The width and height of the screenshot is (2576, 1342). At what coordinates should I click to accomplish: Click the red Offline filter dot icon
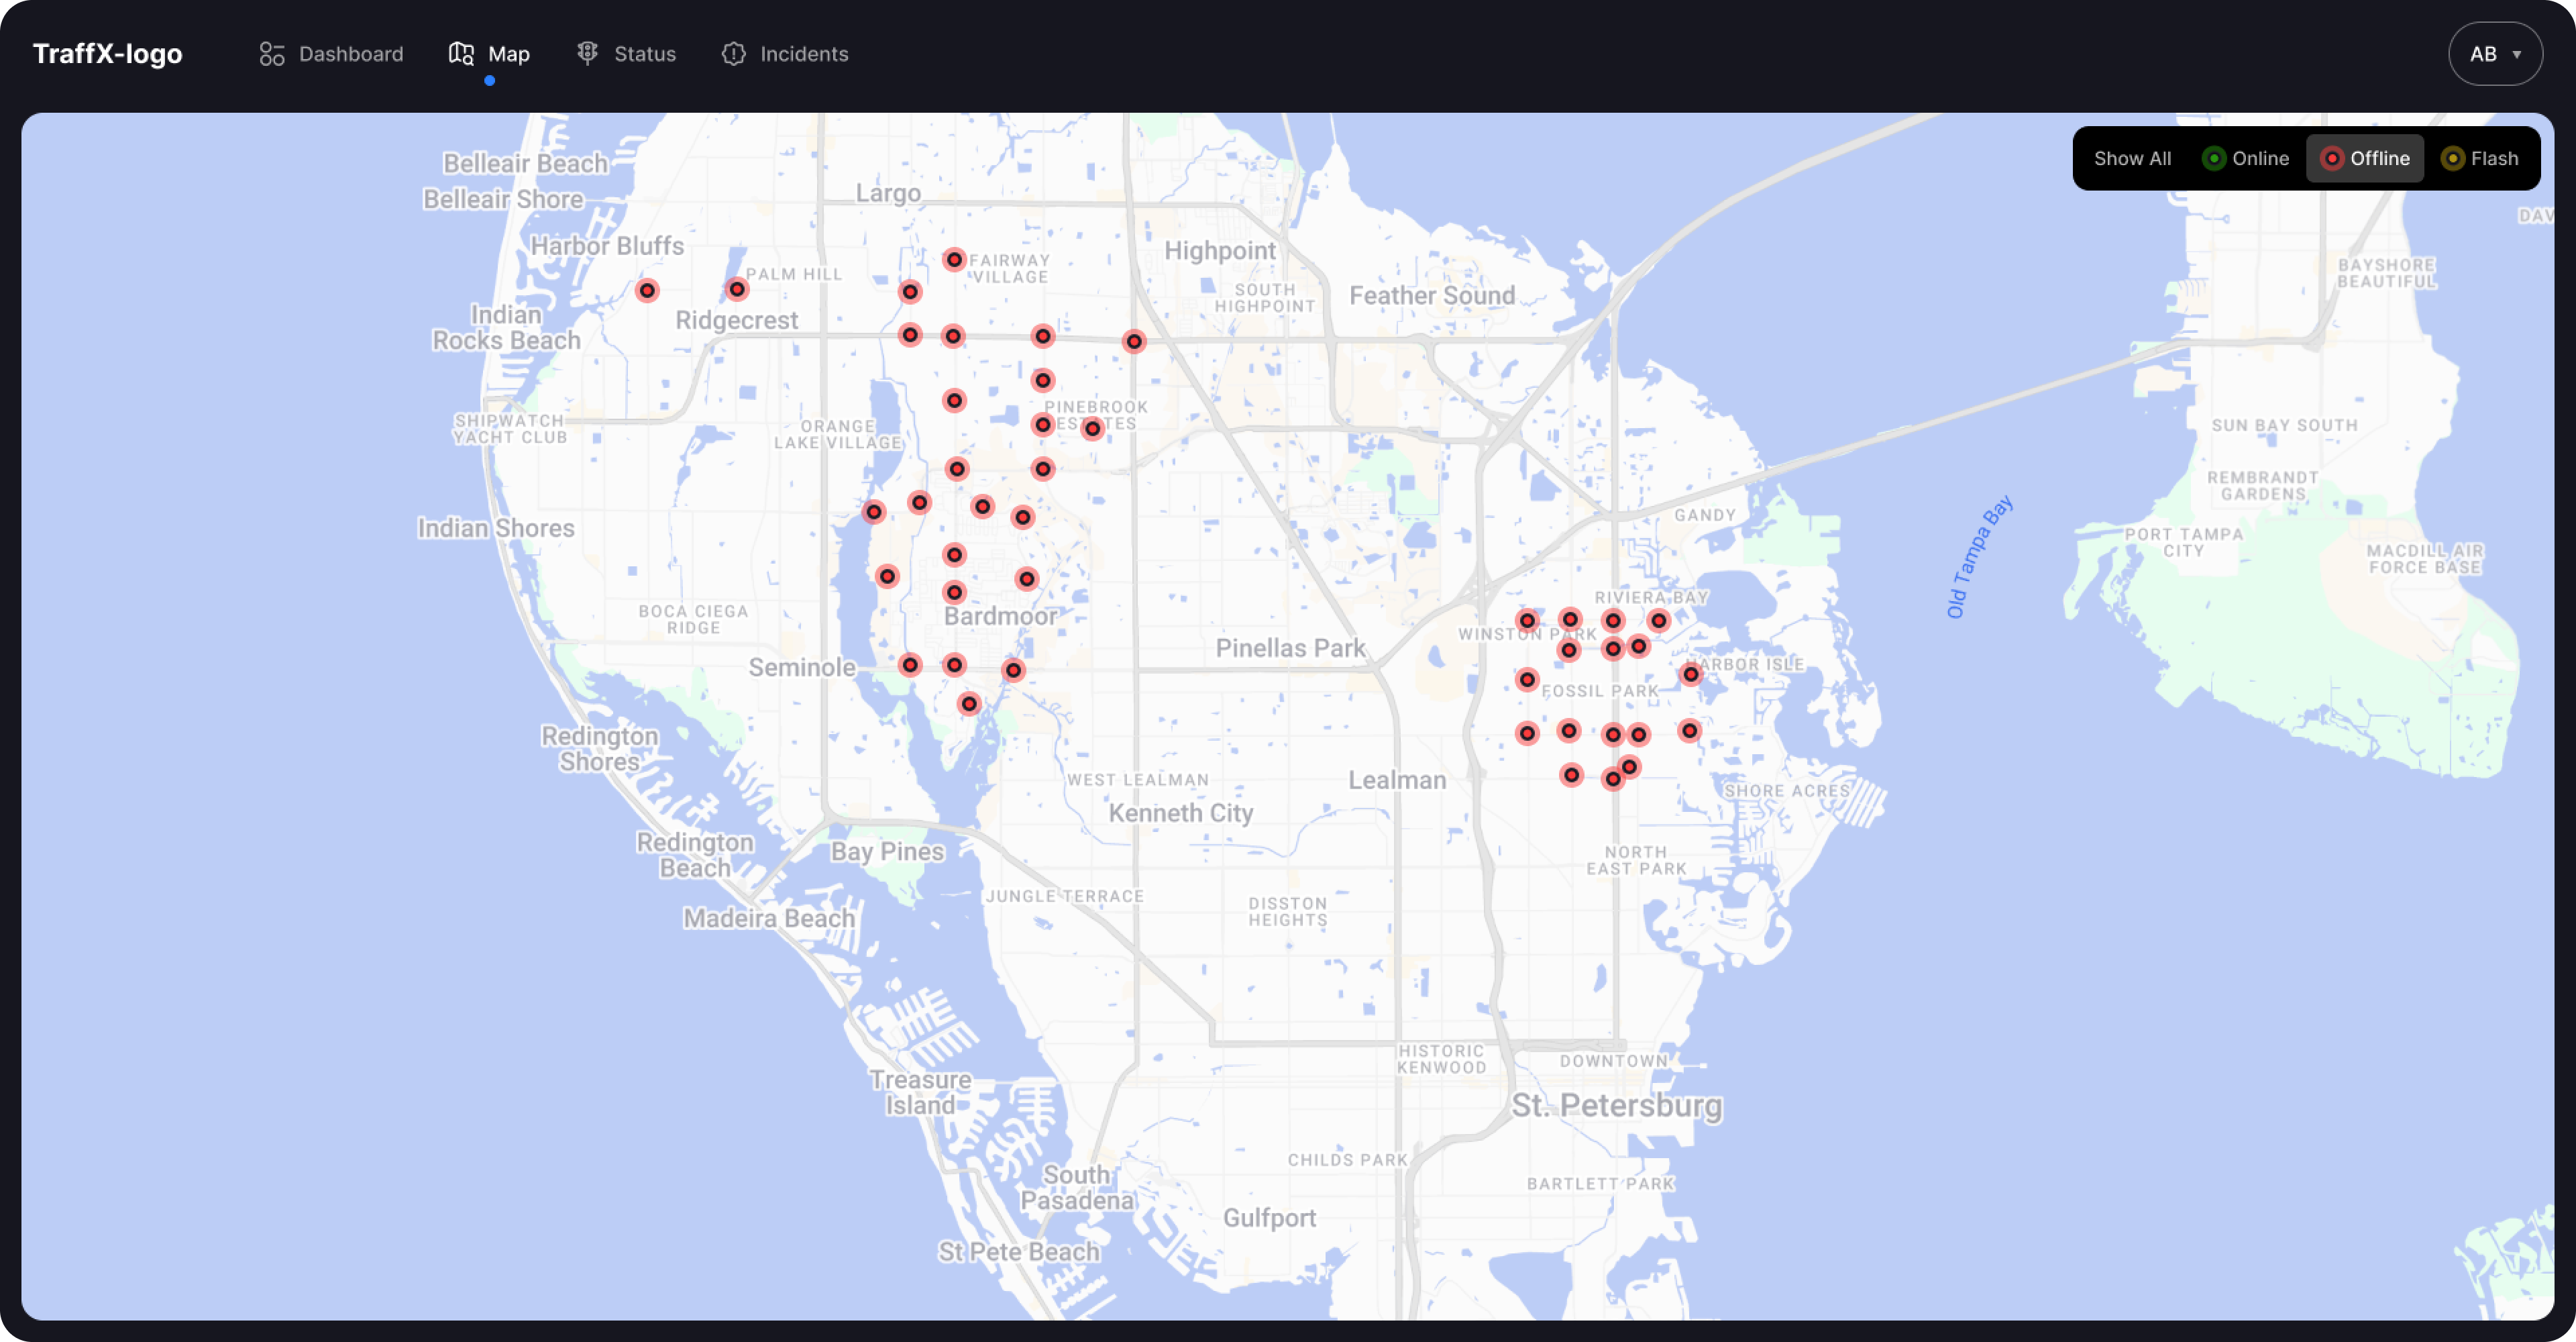pyautogui.click(x=2334, y=158)
